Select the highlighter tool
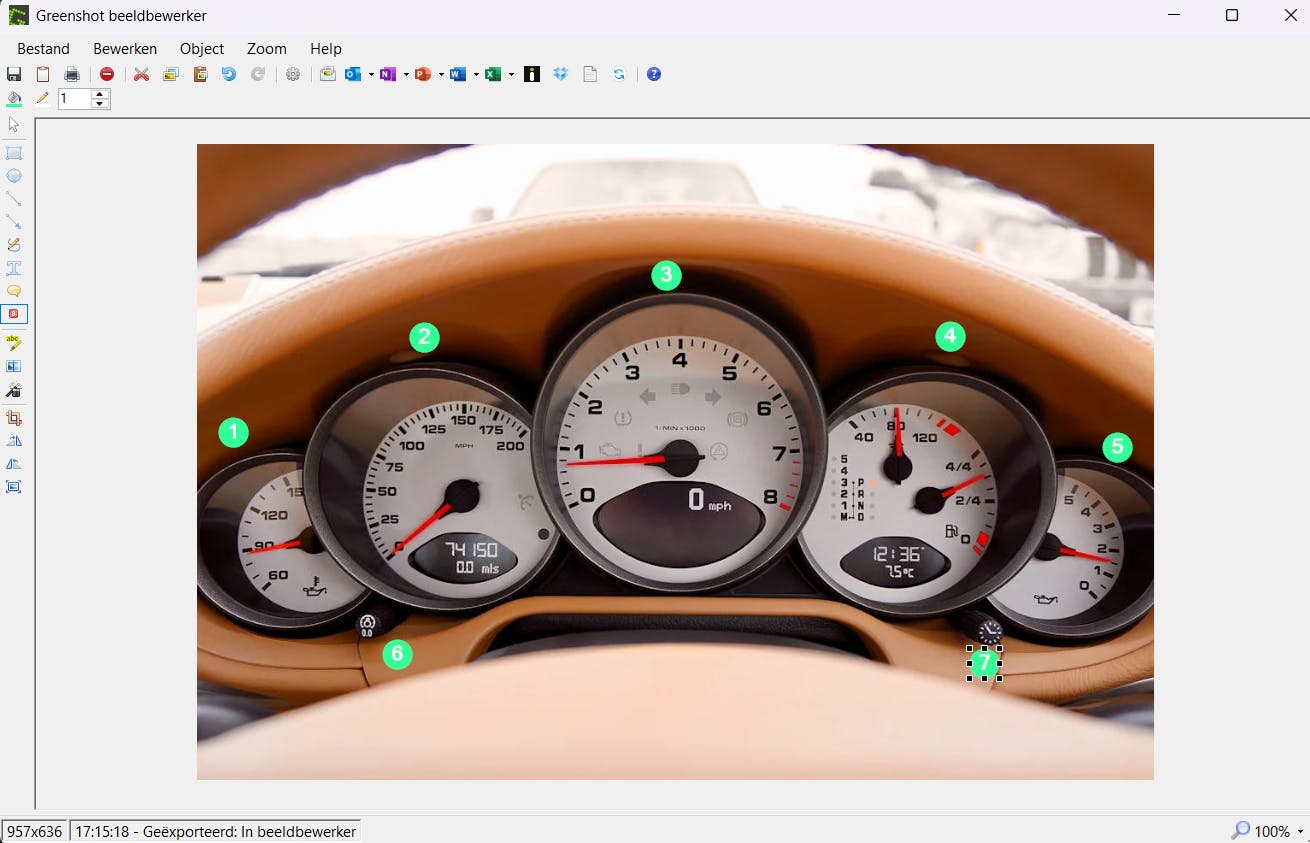The height and width of the screenshot is (843, 1310). point(14,342)
